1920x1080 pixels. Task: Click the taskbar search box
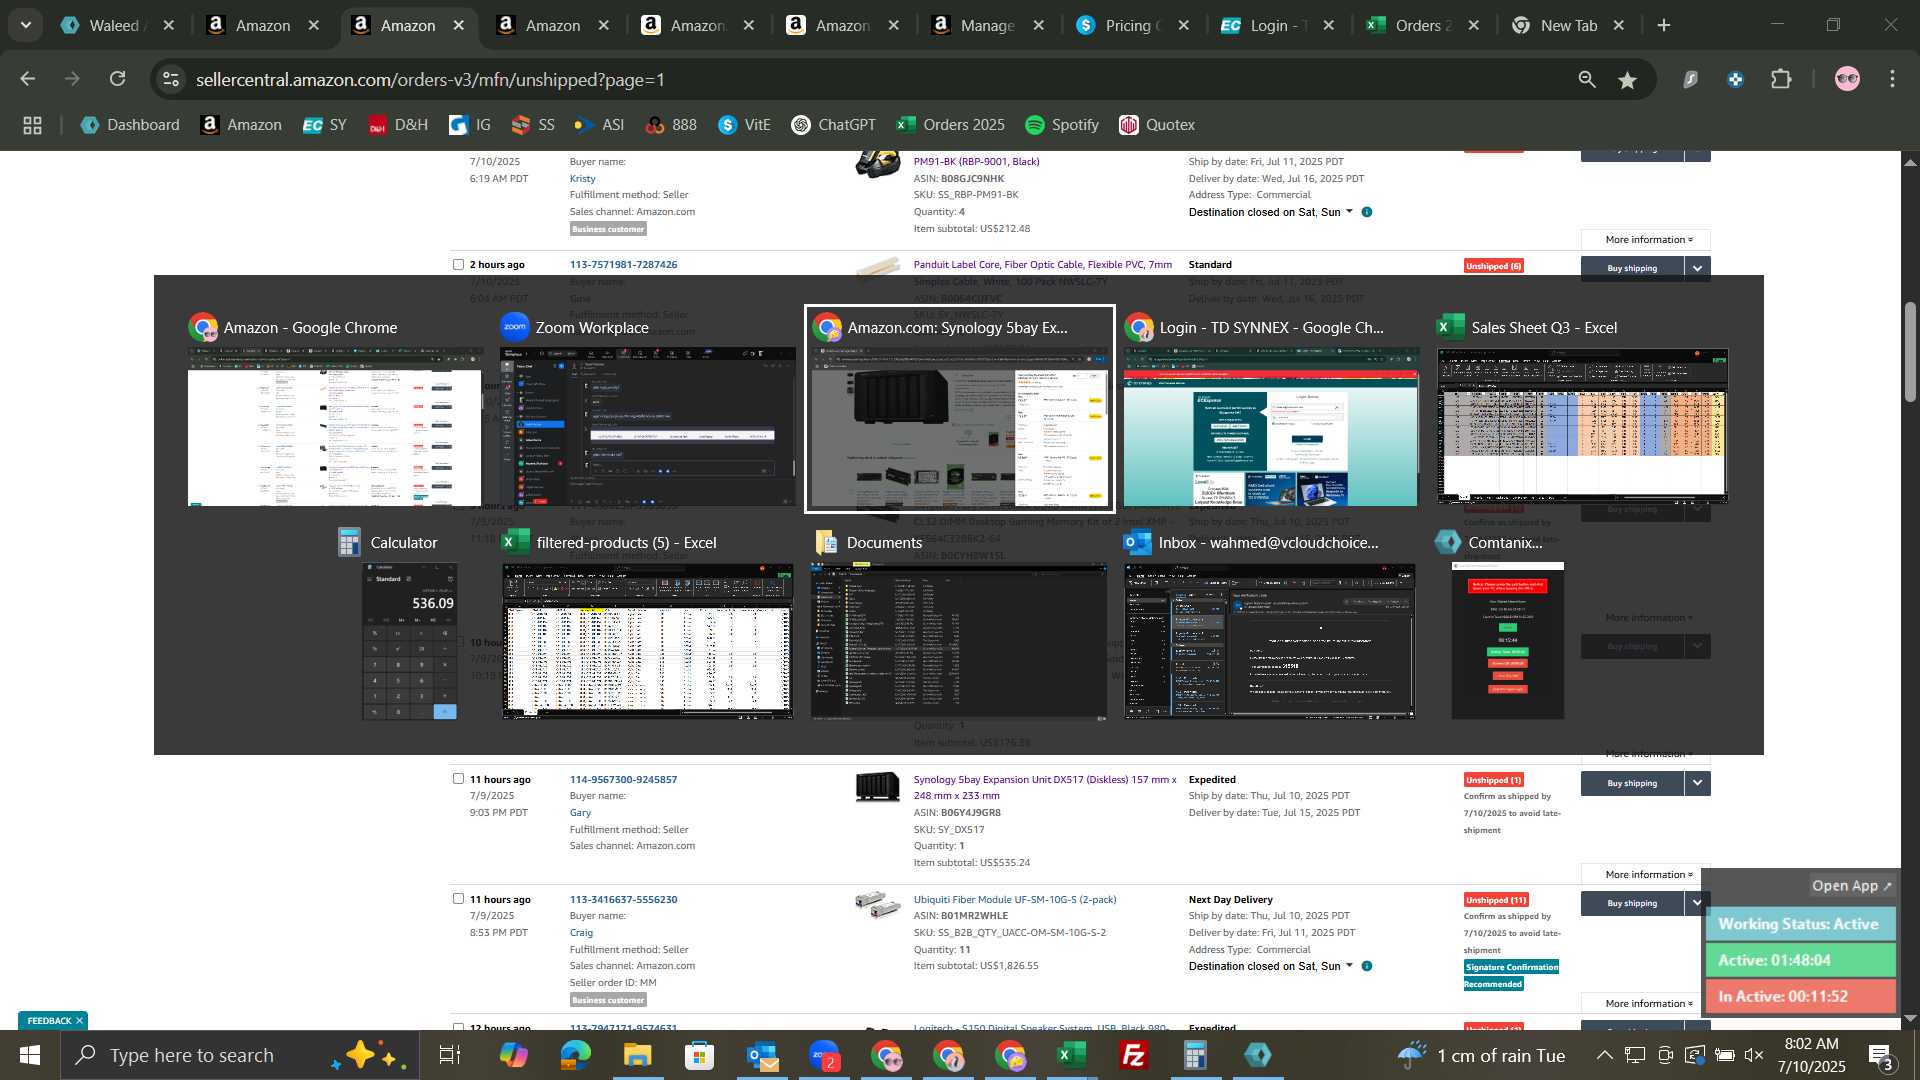click(240, 1055)
